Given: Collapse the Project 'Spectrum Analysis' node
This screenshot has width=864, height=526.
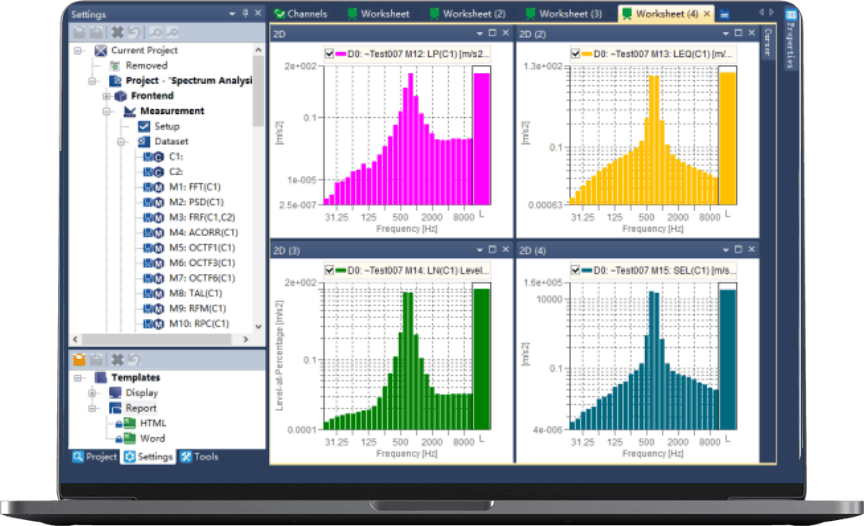Looking at the screenshot, I should pyautogui.click(x=92, y=81).
